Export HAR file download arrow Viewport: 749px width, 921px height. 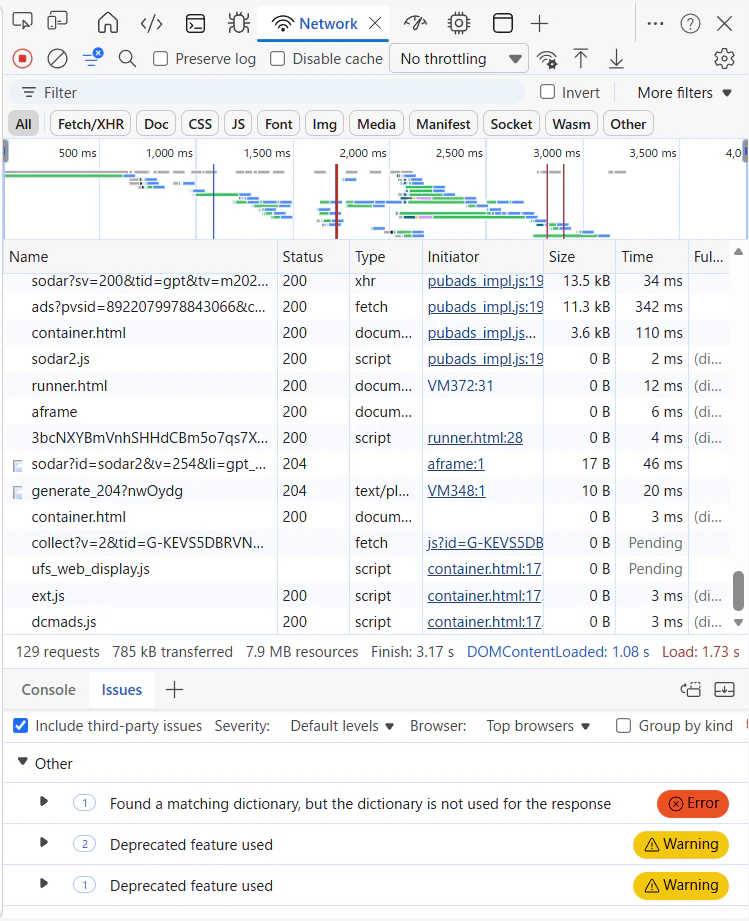[x=616, y=59]
